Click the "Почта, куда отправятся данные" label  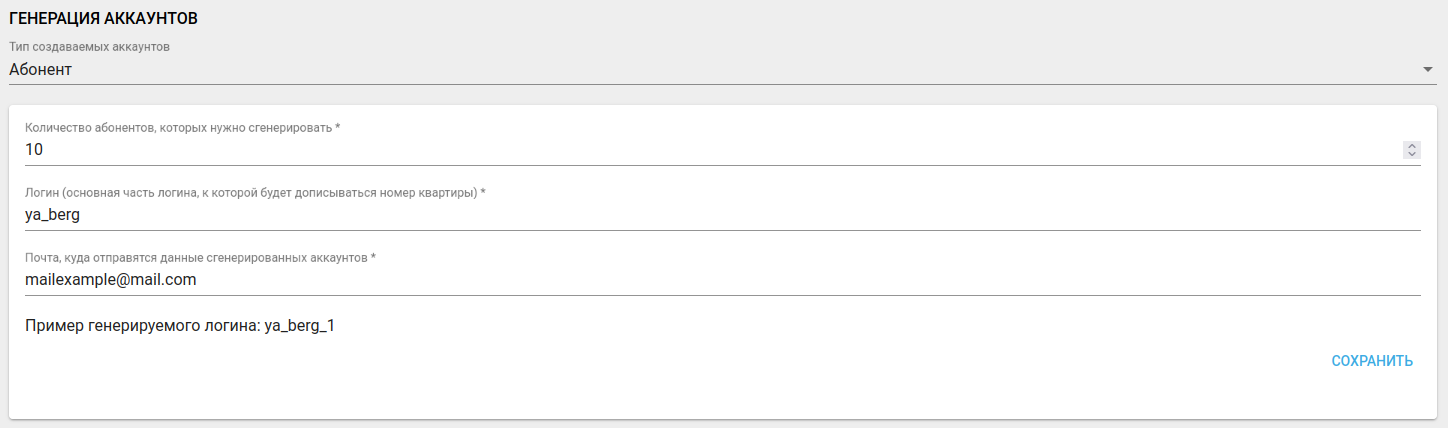pos(196,258)
